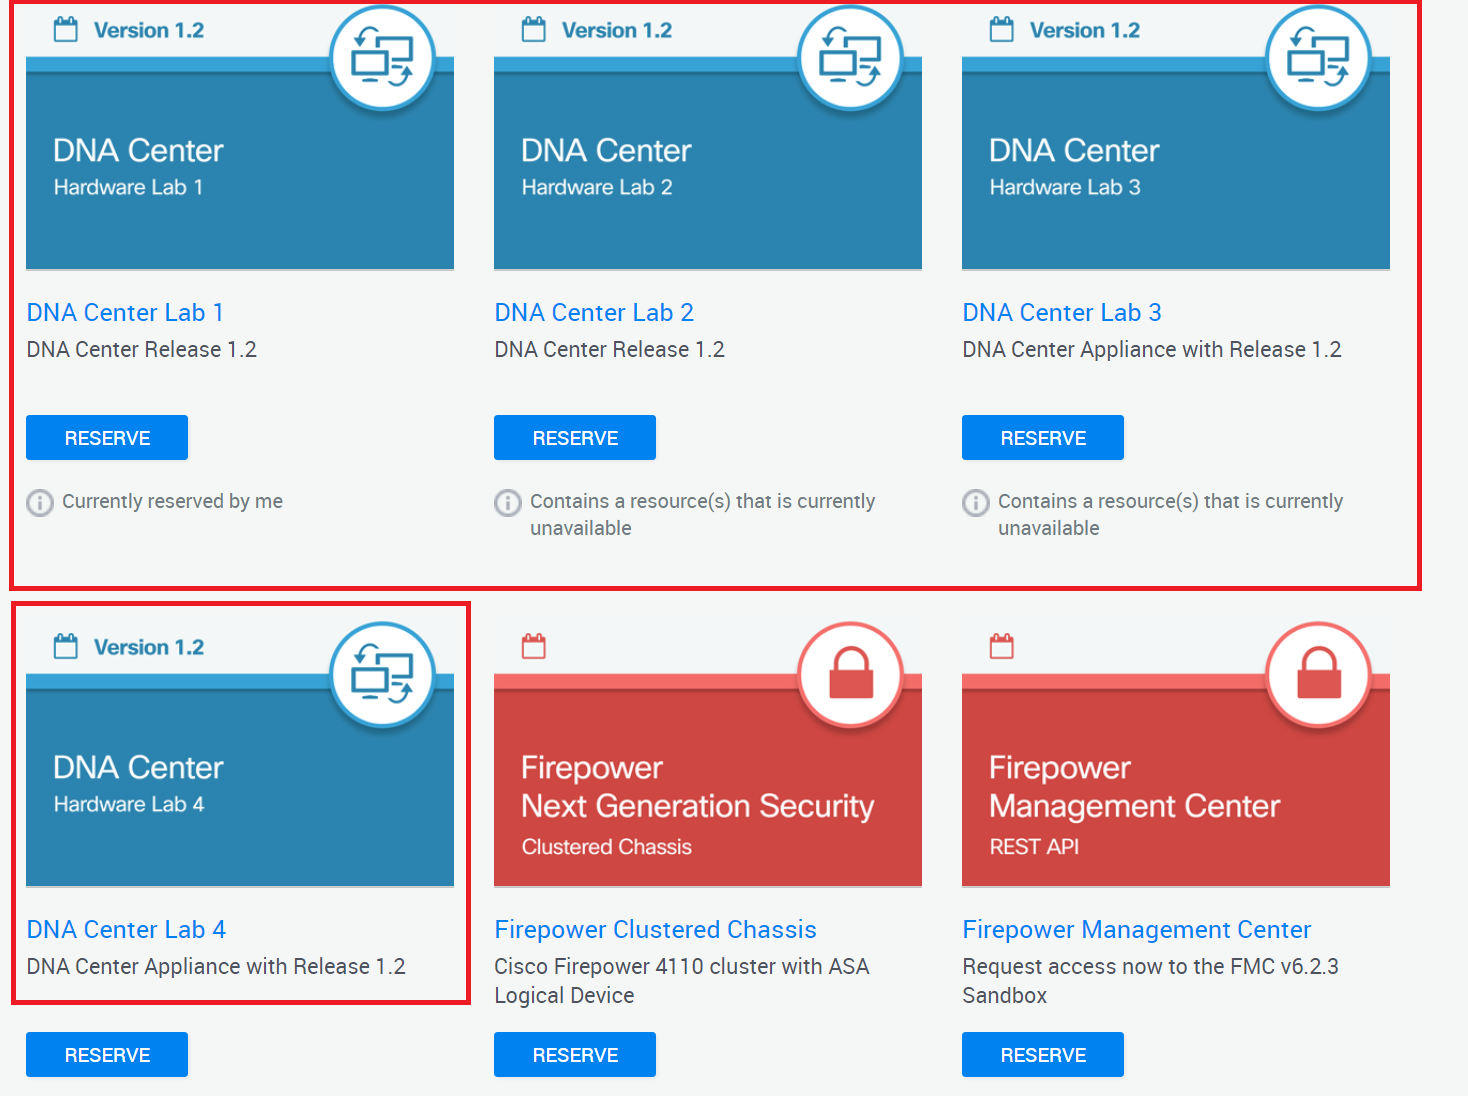This screenshot has height=1096, width=1468.
Task: Click the red calendar icon on Firepower Clustered Chassis card
Action: (x=534, y=647)
